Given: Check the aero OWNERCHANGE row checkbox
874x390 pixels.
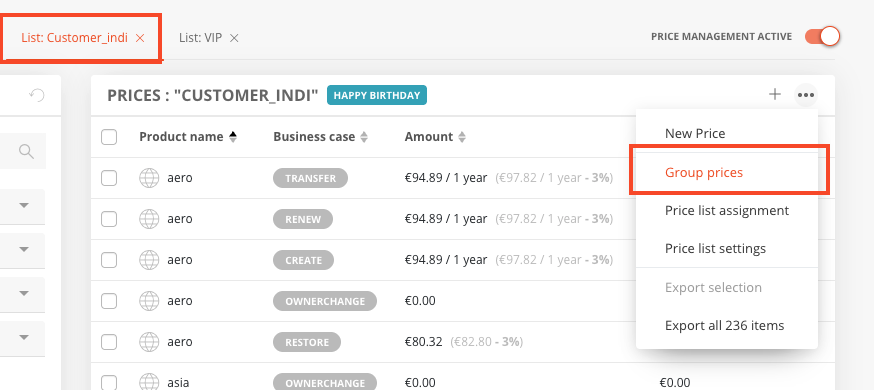Looking at the screenshot, I should (109, 301).
